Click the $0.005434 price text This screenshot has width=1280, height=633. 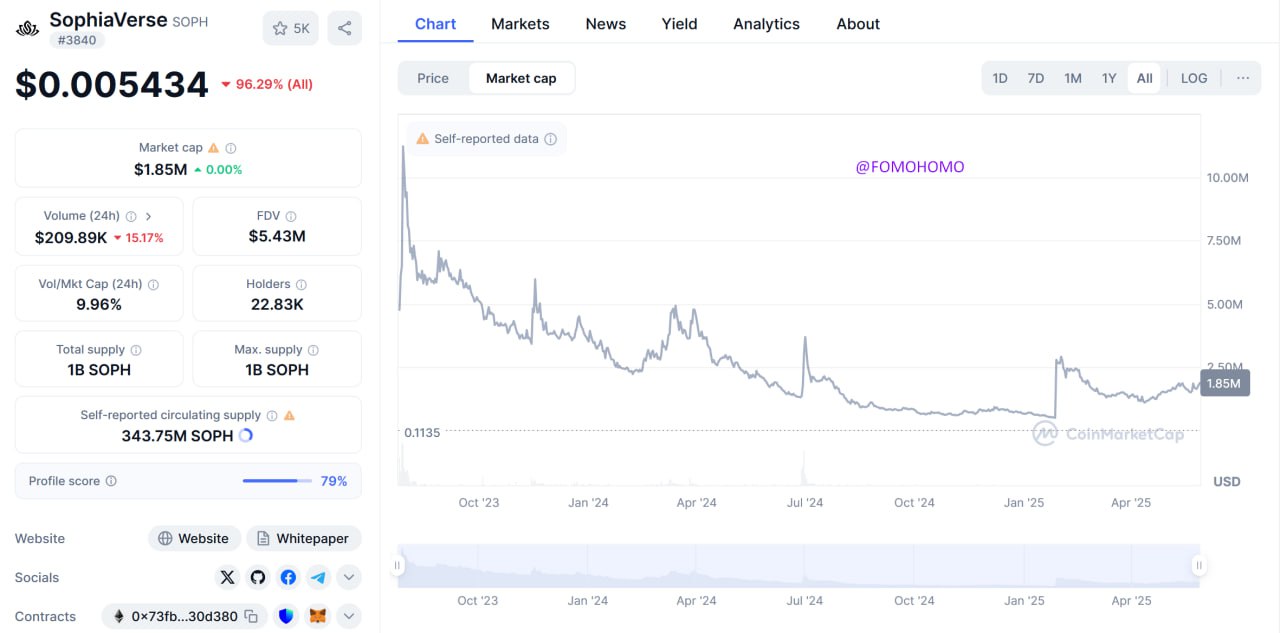coord(112,85)
